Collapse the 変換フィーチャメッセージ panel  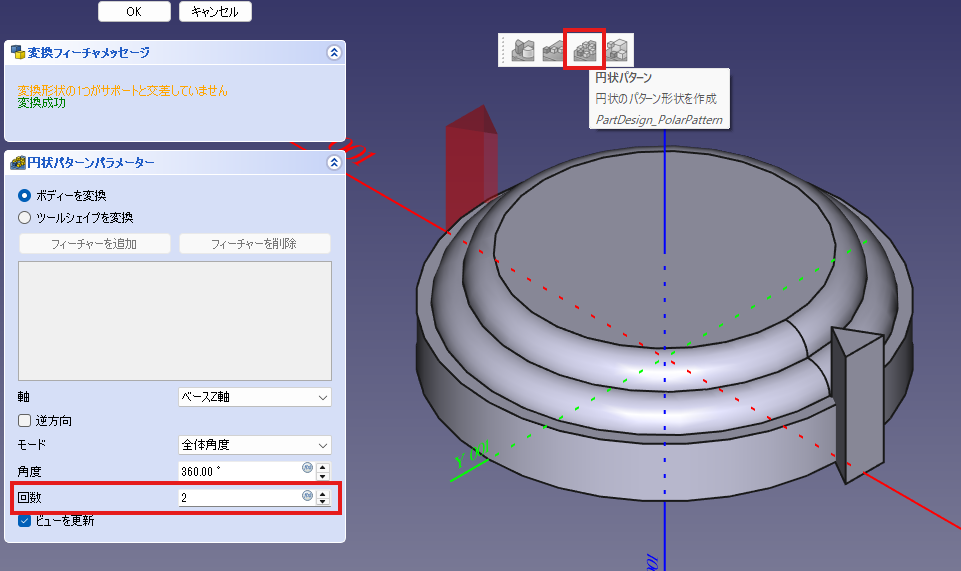tap(333, 53)
